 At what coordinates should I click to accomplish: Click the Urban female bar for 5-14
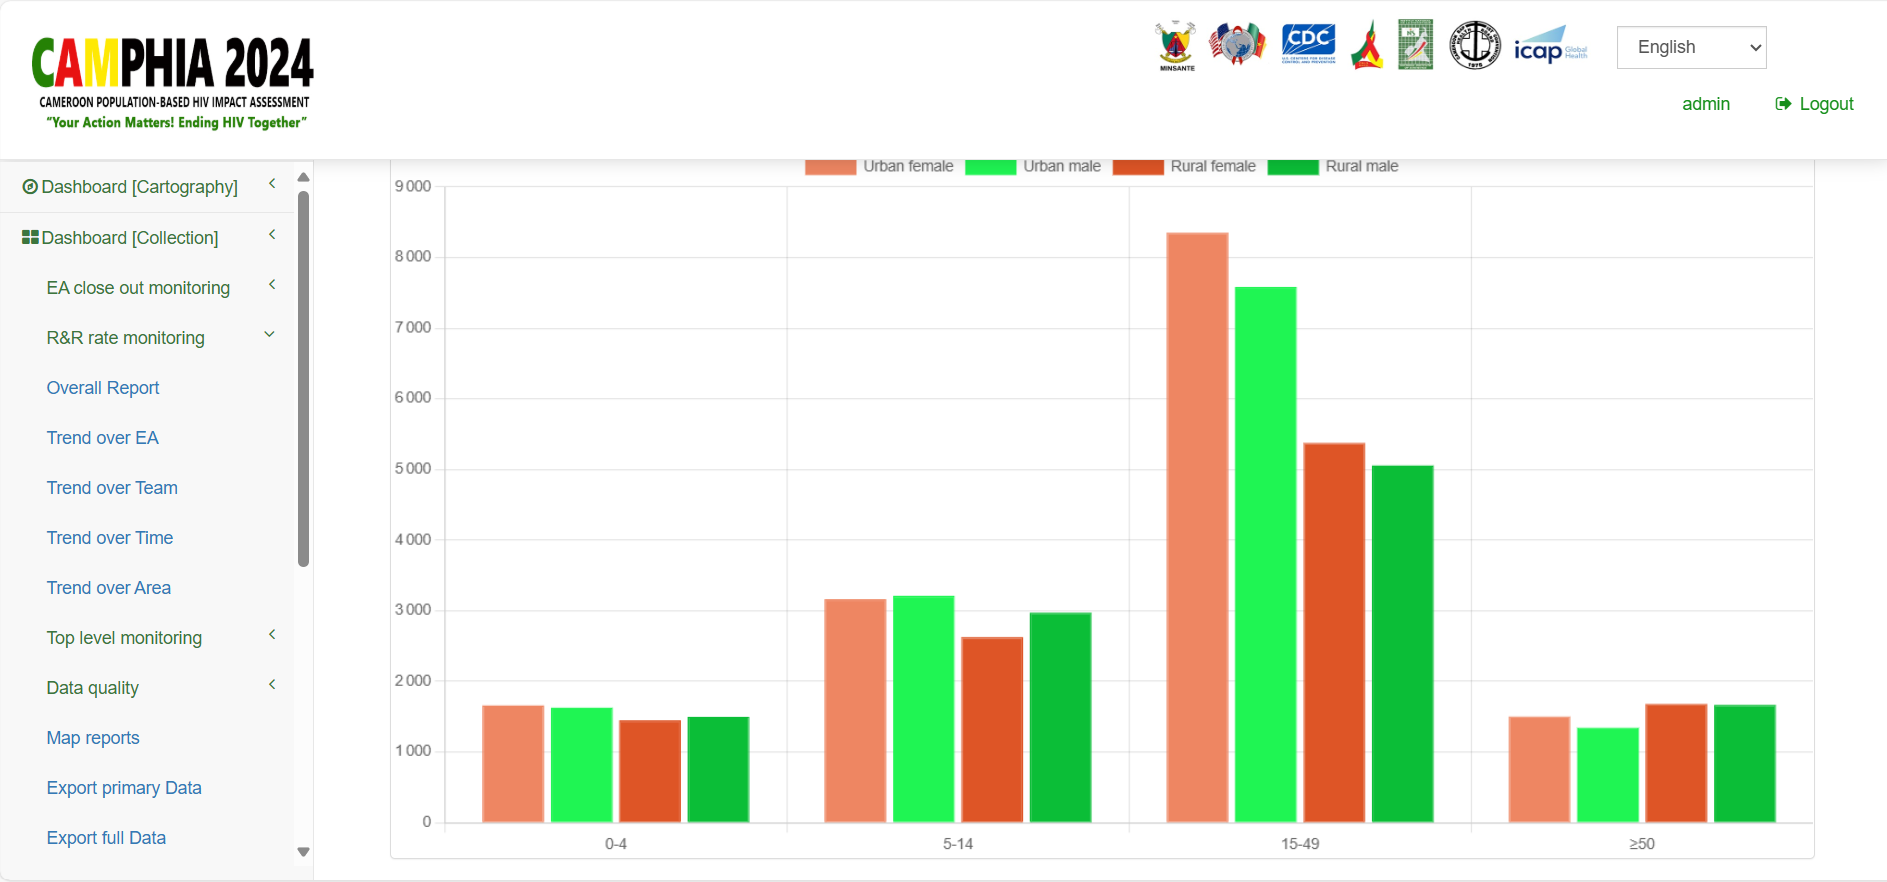(x=855, y=711)
